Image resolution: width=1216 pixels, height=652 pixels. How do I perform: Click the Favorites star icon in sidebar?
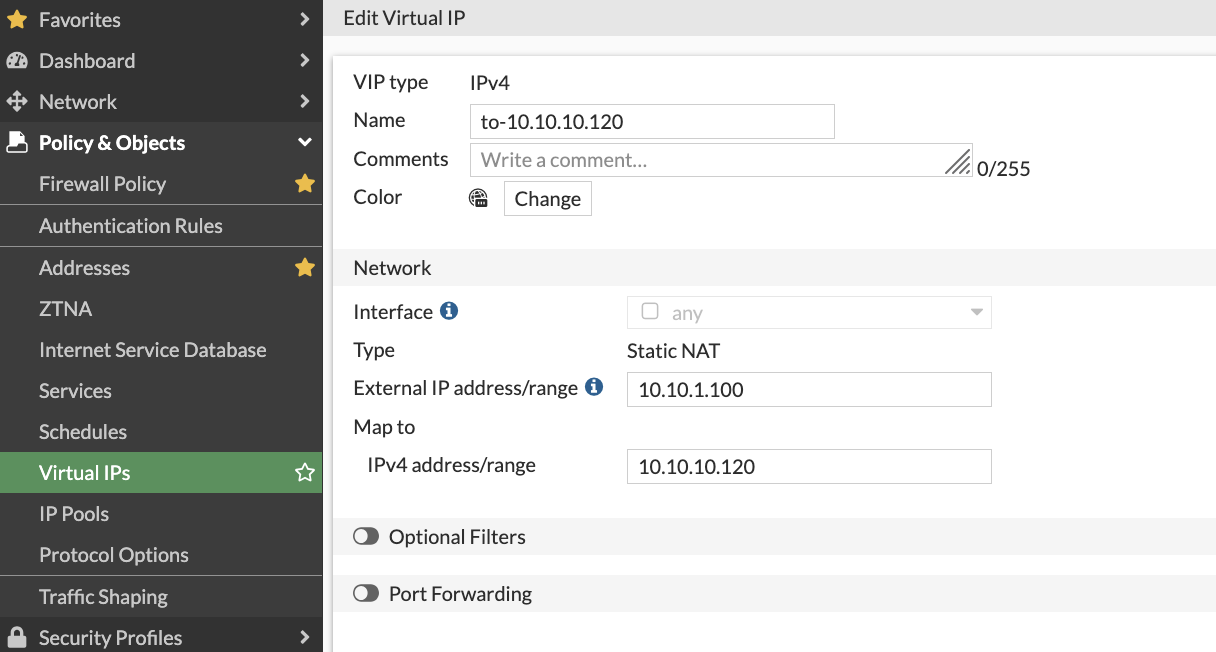tap(17, 20)
